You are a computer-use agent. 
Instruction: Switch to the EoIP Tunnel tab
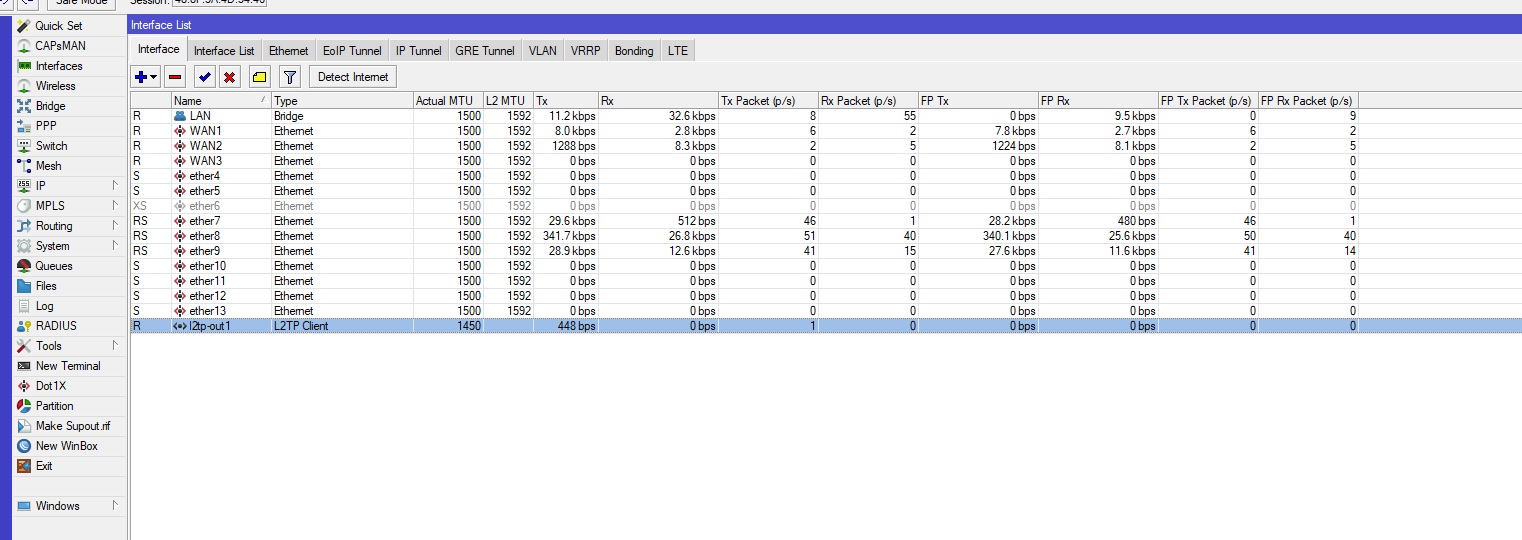tap(352, 50)
